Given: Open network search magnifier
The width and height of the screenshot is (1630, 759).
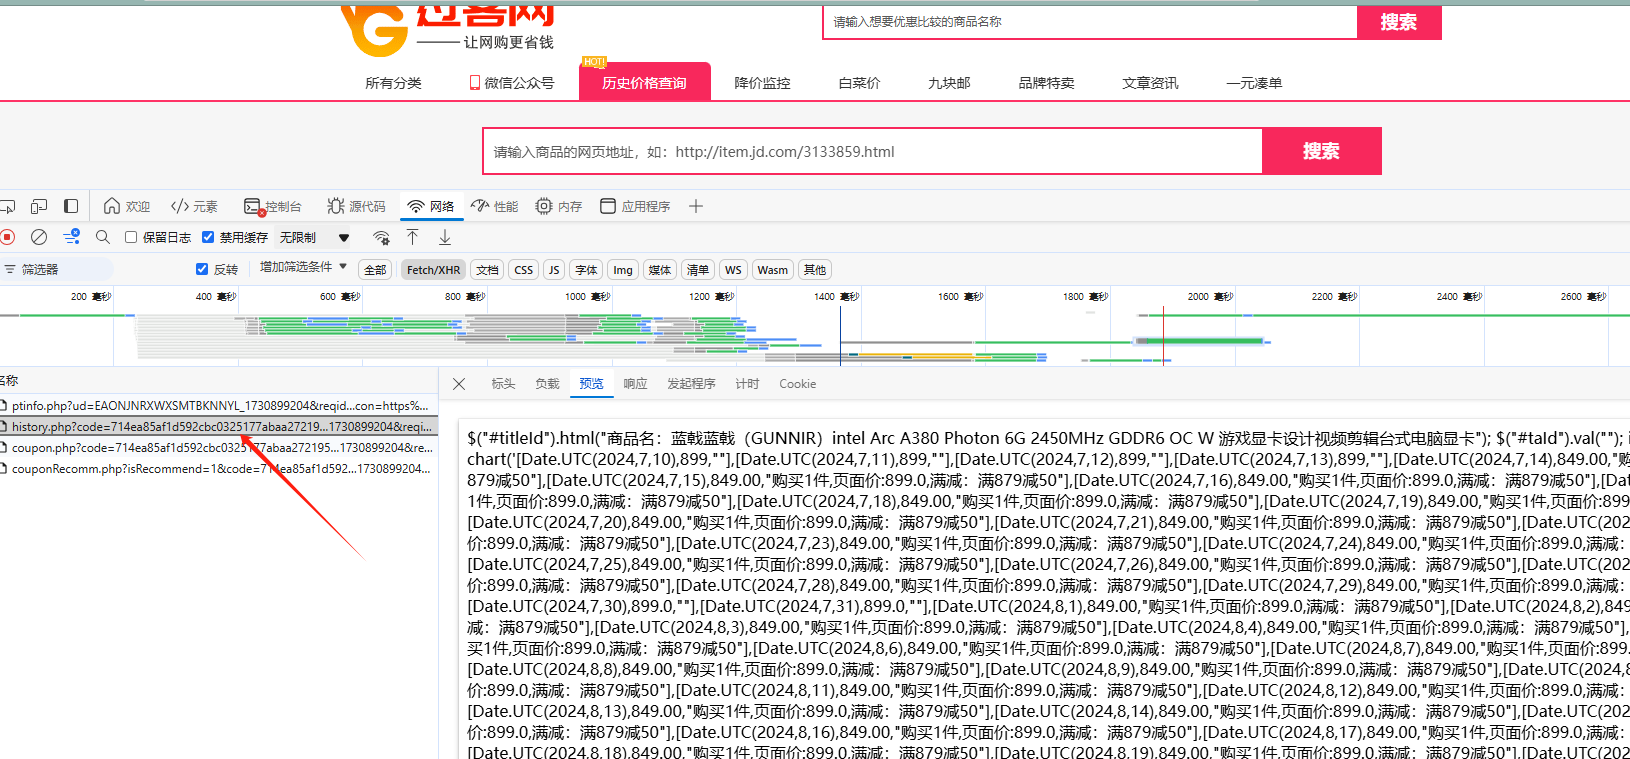Looking at the screenshot, I should point(103,237).
